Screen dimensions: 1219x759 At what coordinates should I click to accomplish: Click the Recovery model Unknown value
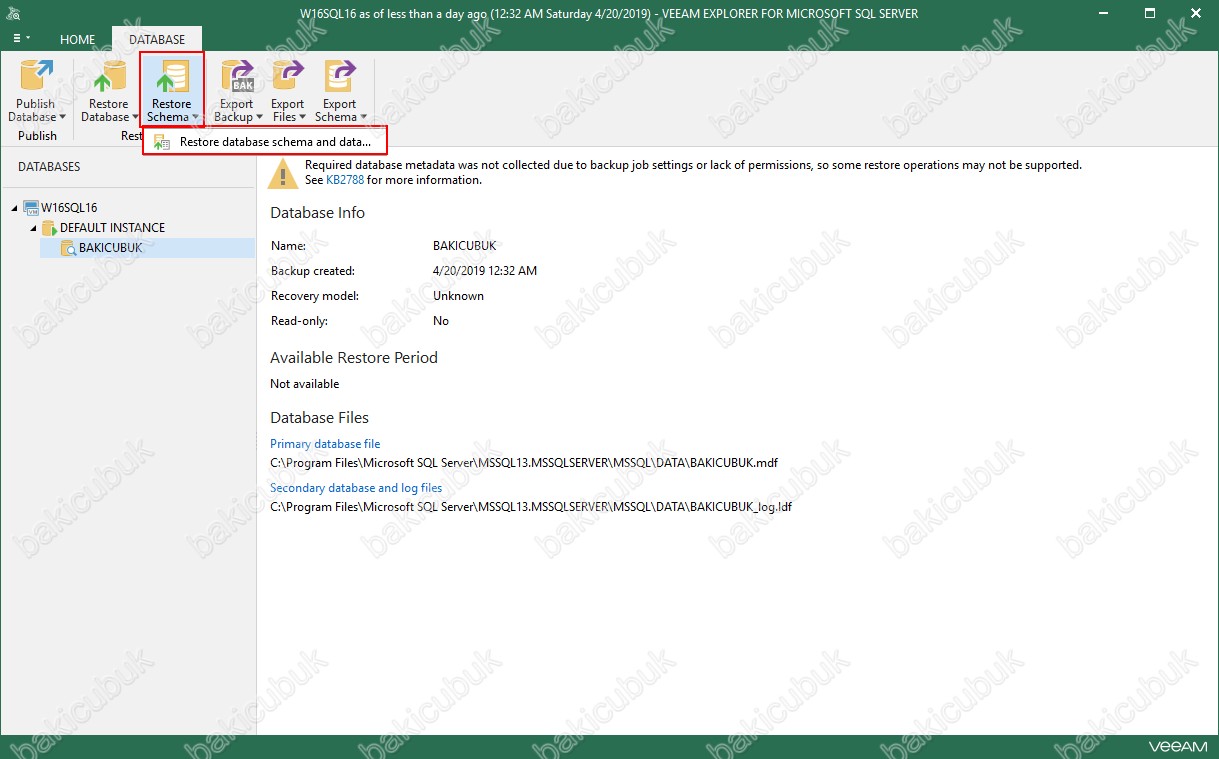458,296
